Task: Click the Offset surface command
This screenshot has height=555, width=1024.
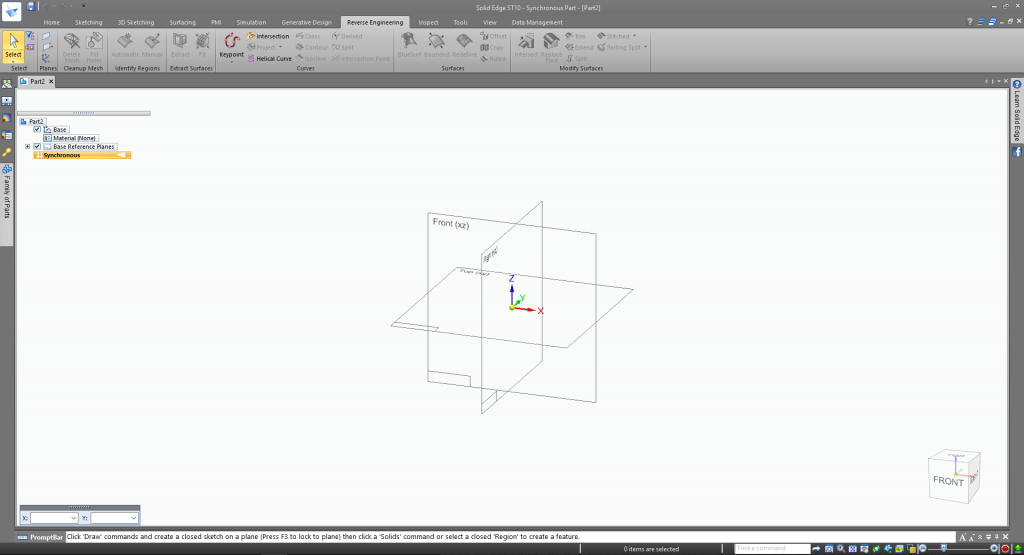Action: (x=494, y=37)
